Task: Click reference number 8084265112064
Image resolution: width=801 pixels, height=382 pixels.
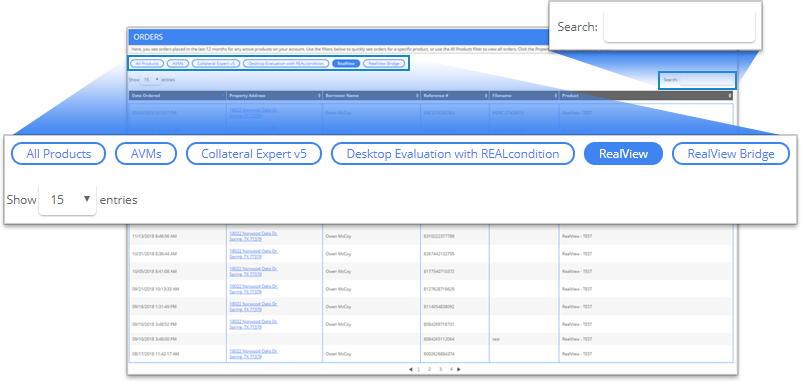Action: [x=438, y=339]
